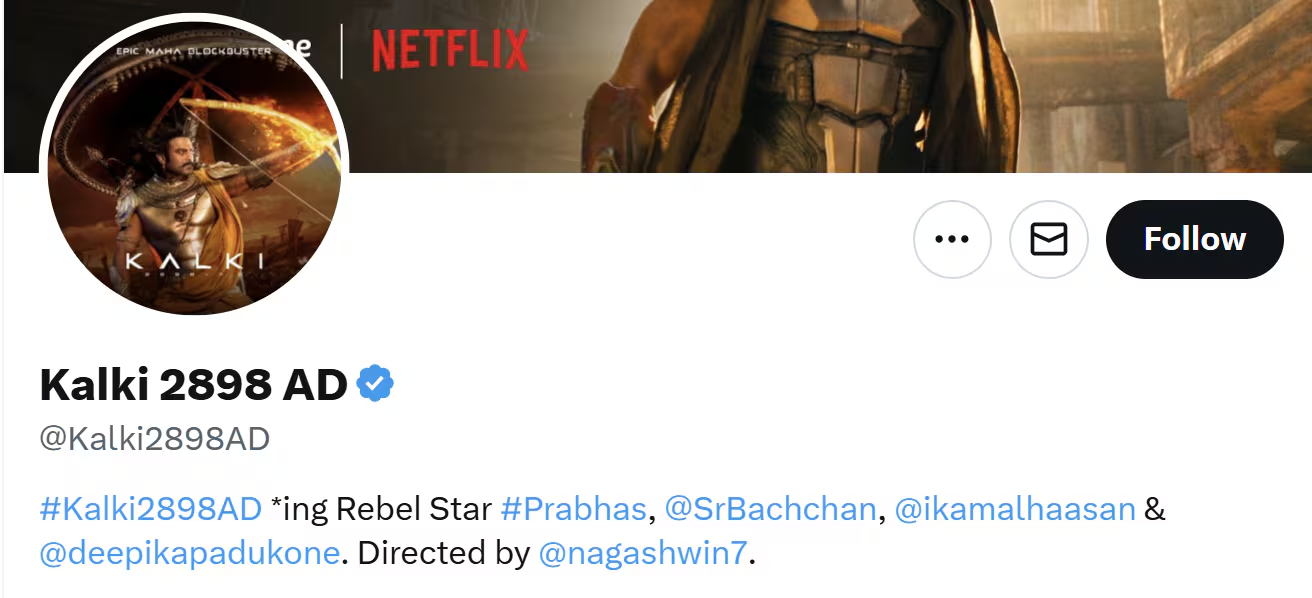Image resolution: width=1312 pixels, height=598 pixels.
Task: Click the "Directed by" bio text
Action: [443, 553]
